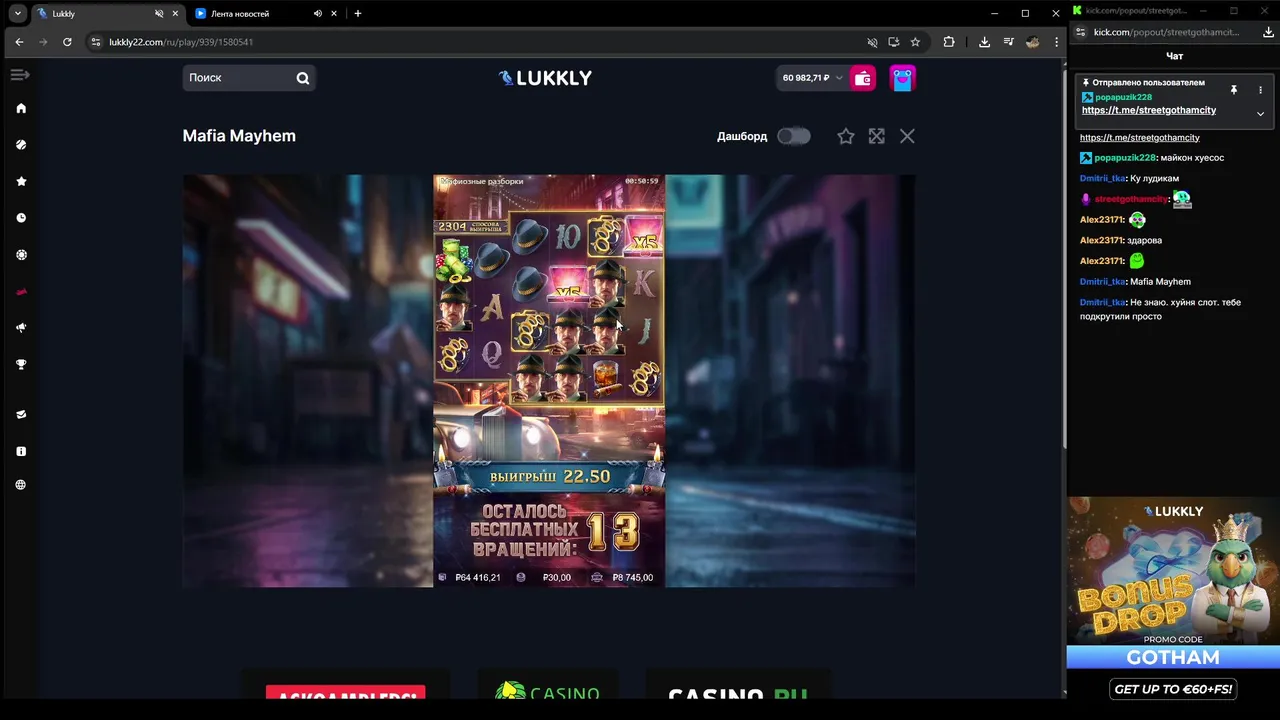Mute the Лента новостей tab audio

click(x=318, y=13)
